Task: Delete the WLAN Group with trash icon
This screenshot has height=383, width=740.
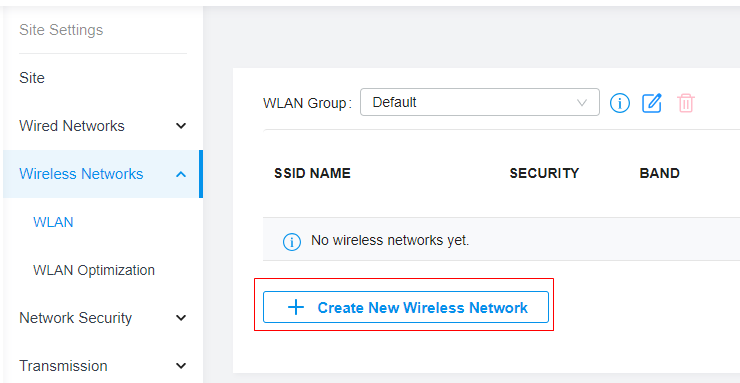Action: tap(686, 102)
